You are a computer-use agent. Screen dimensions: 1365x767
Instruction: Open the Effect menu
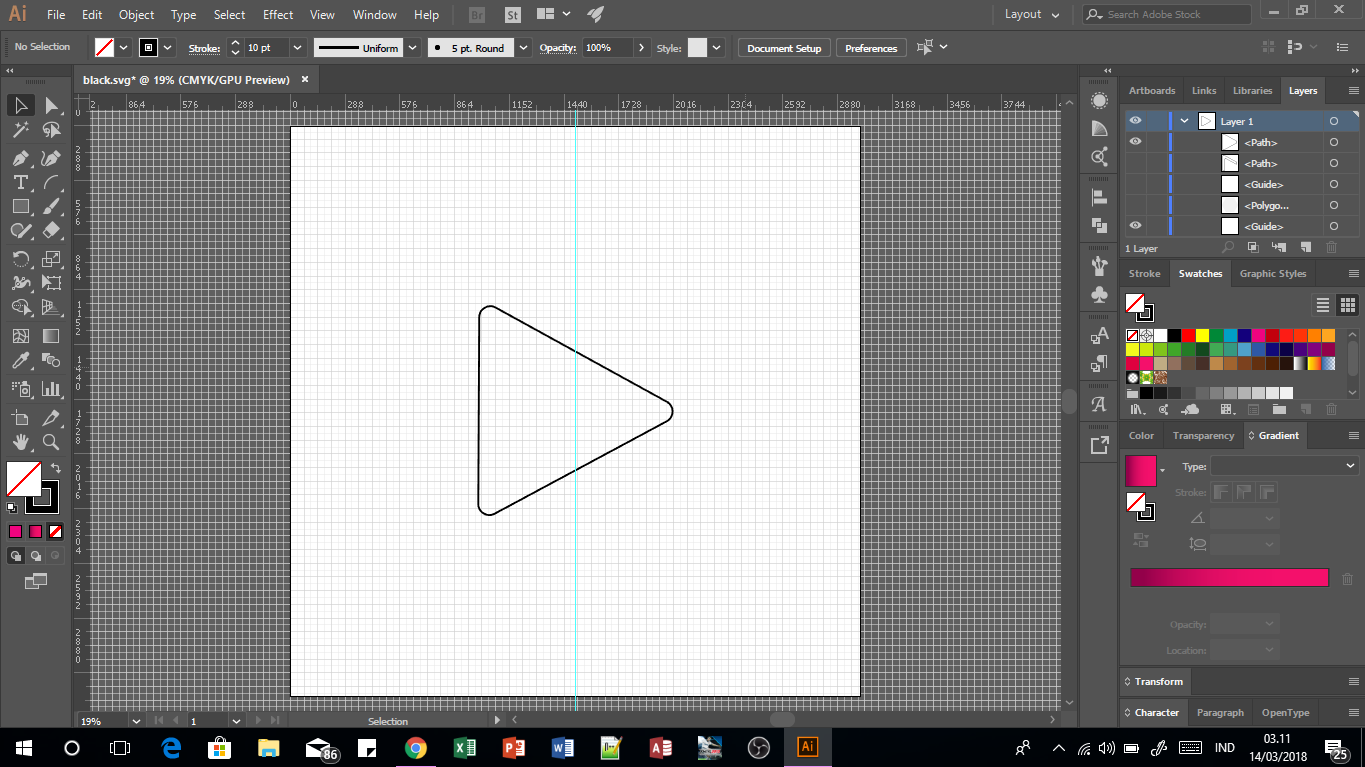pyautogui.click(x=278, y=15)
